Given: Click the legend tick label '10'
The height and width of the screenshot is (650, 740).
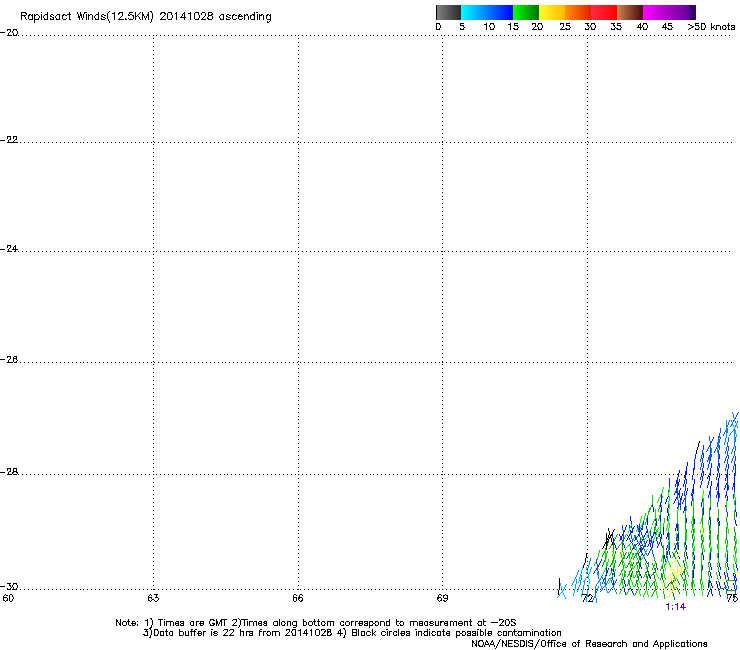Looking at the screenshot, I should click(489, 27).
